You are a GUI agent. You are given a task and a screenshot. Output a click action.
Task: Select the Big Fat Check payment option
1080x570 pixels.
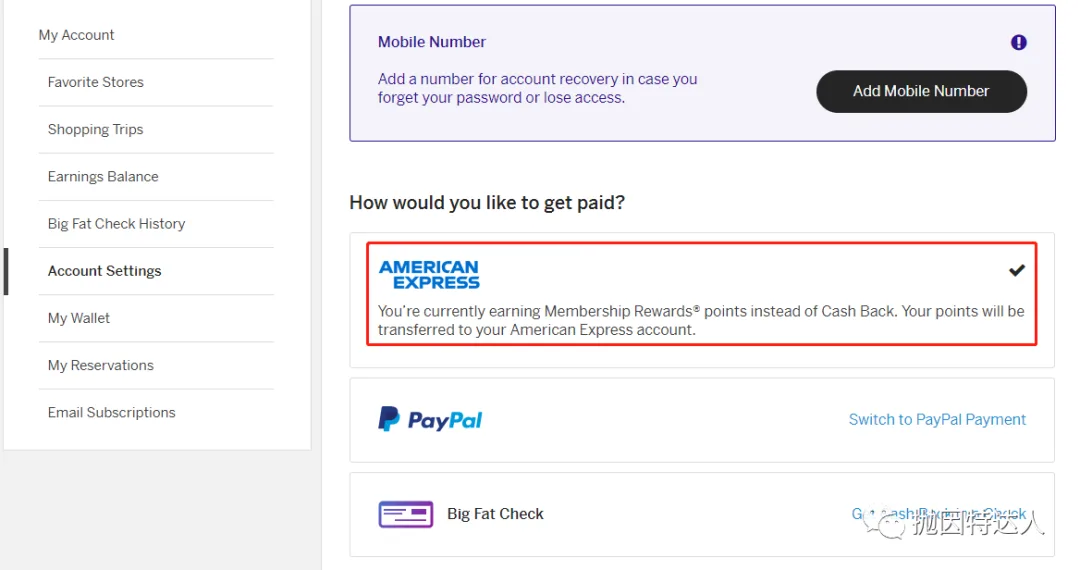tap(702, 514)
